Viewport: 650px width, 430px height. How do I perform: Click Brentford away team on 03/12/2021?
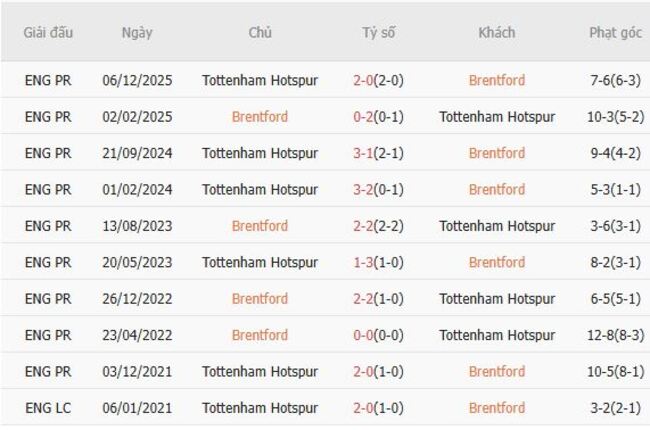click(x=496, y=371)
